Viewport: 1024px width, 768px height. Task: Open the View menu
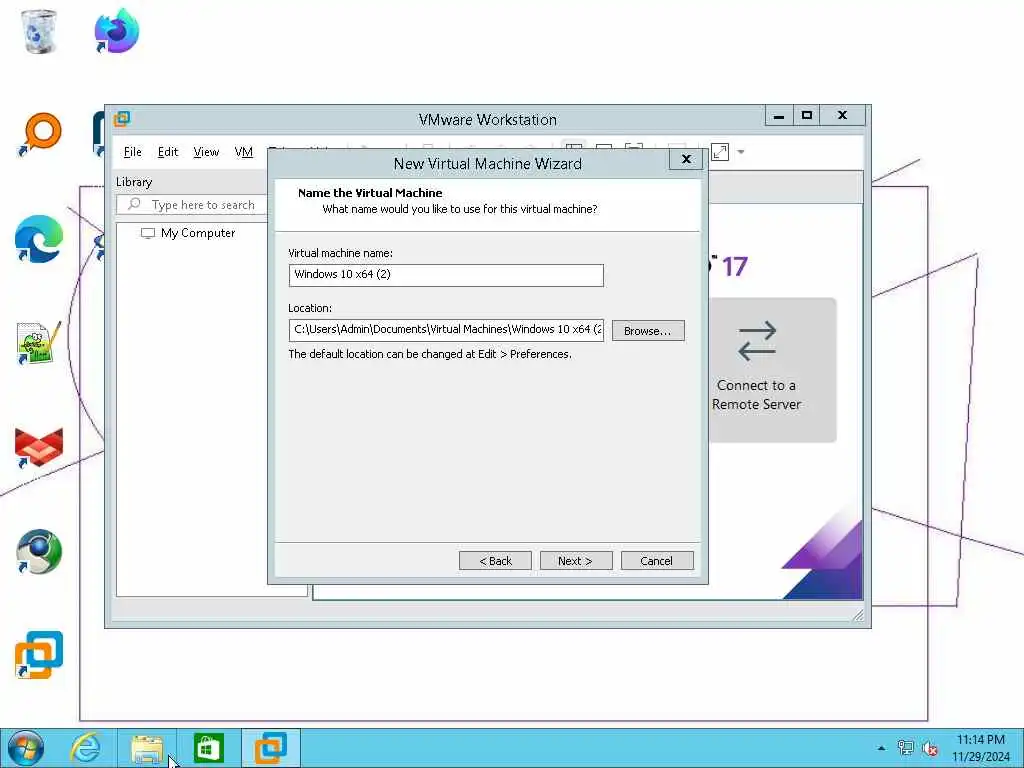pos(206,152)
